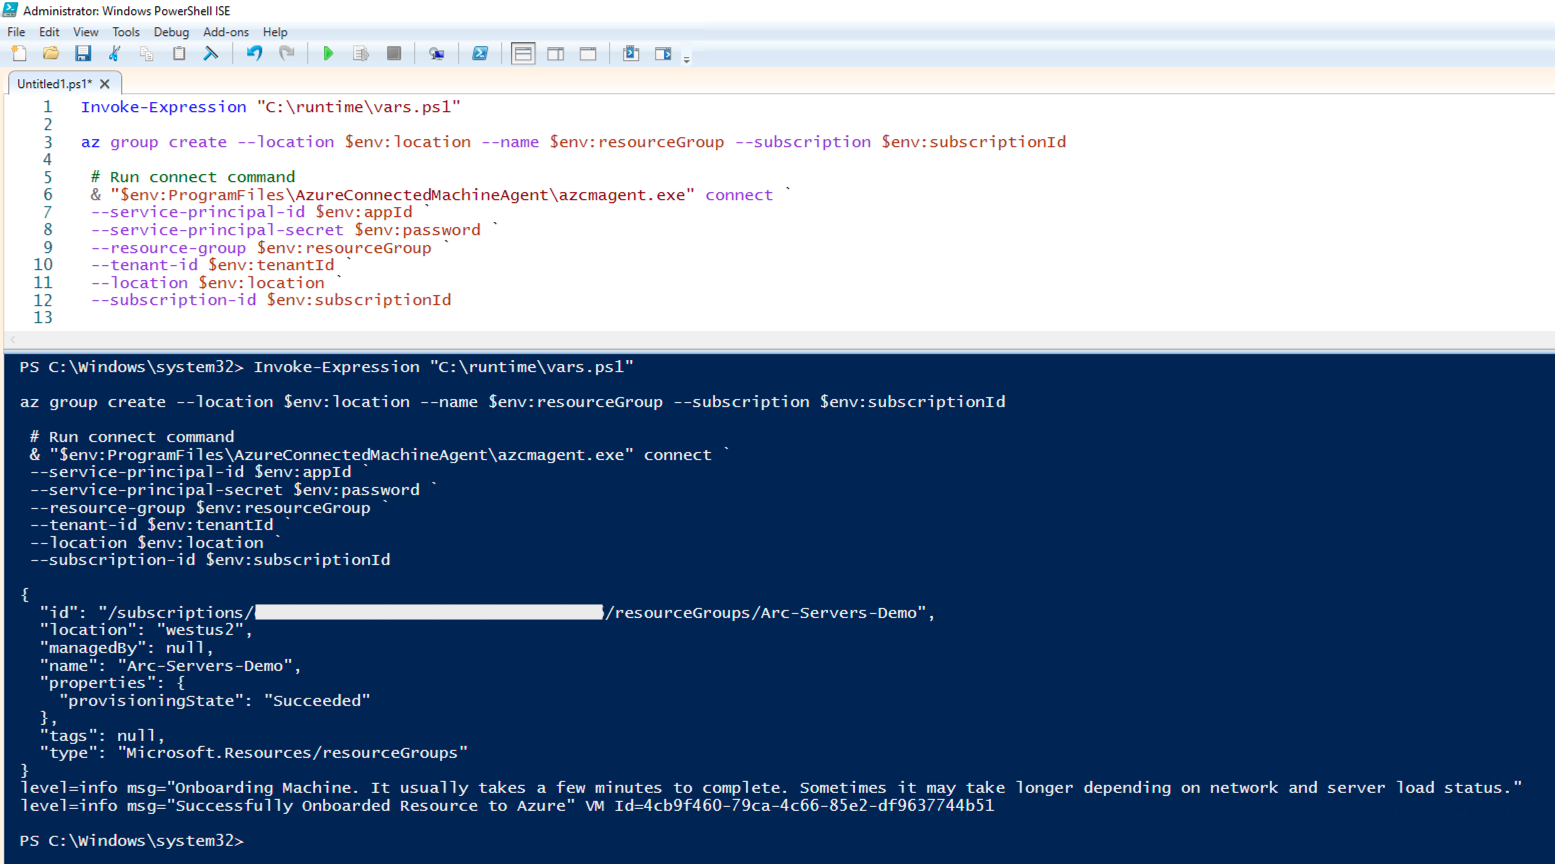Start PowerShell.exe from the blue console icon
The image size is (1555, 864).
(x=480, y=54)
